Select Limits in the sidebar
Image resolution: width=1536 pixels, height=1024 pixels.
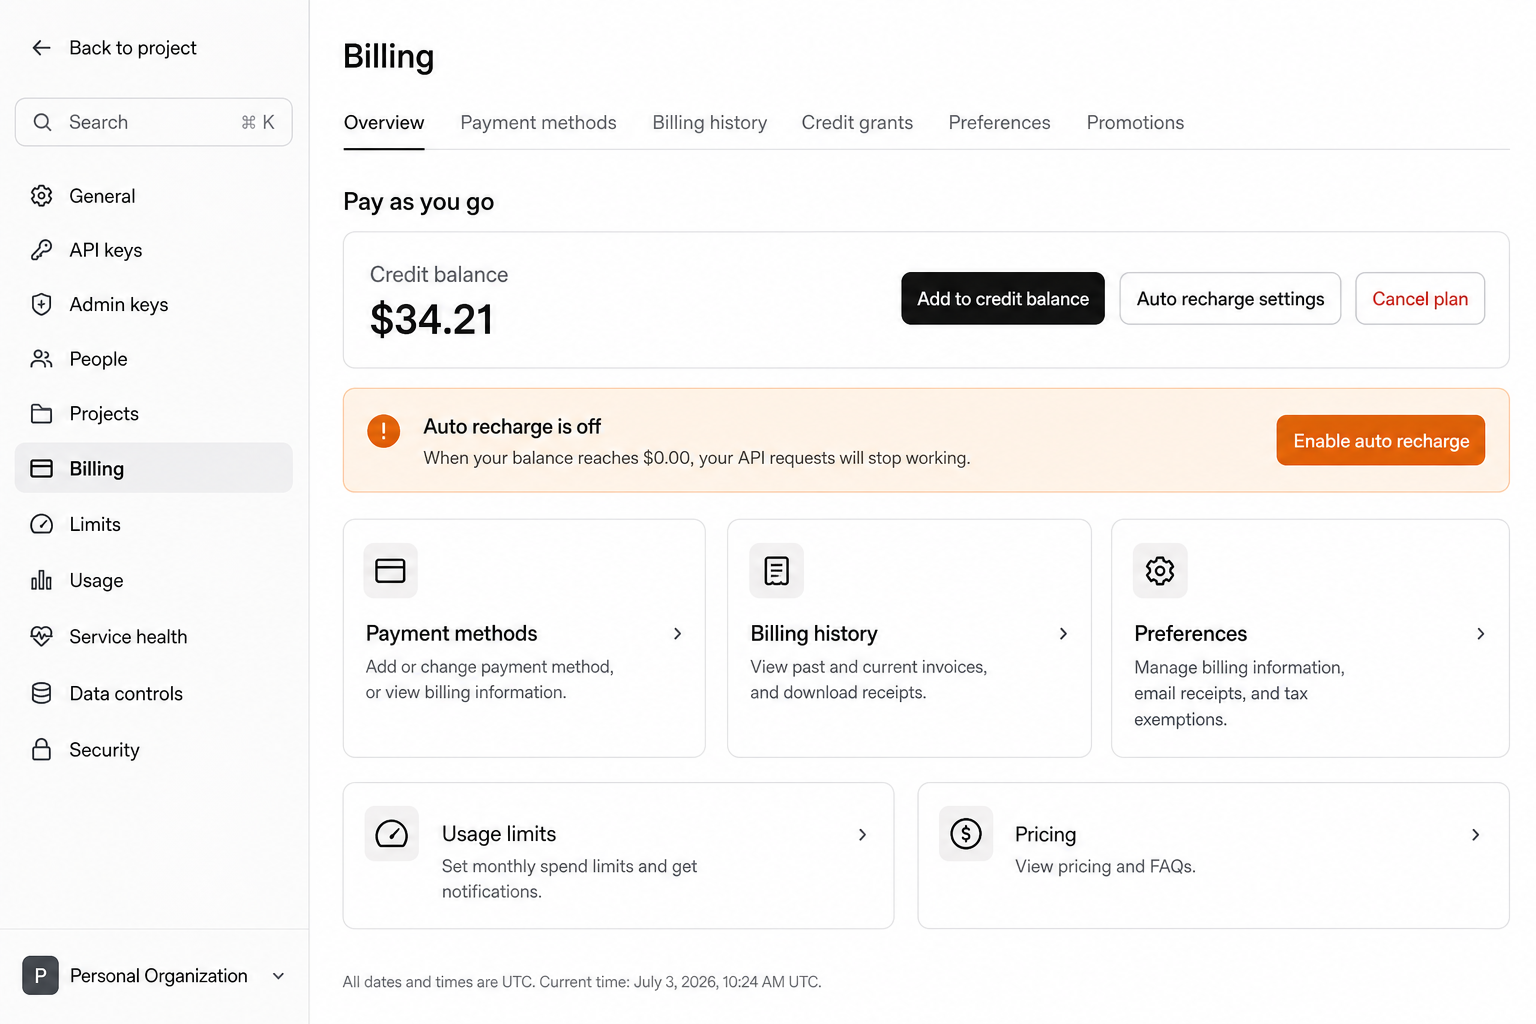pyautogui.click(x=154, y=524)
